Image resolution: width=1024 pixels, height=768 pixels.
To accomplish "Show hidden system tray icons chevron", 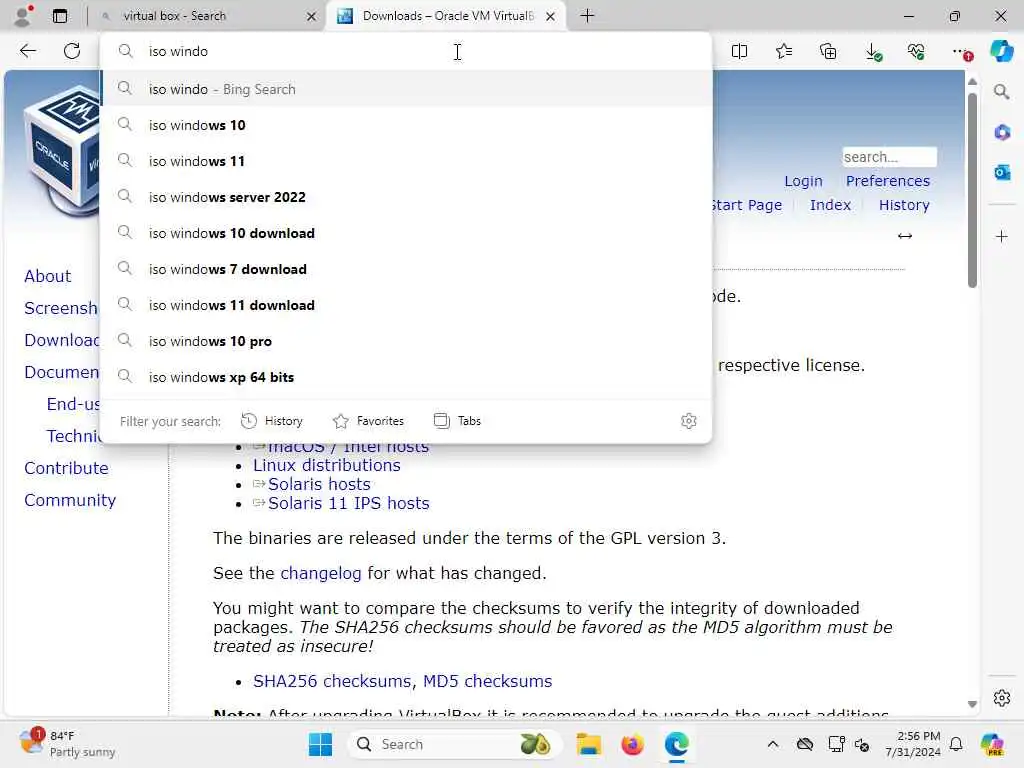I will click(773, 744).
